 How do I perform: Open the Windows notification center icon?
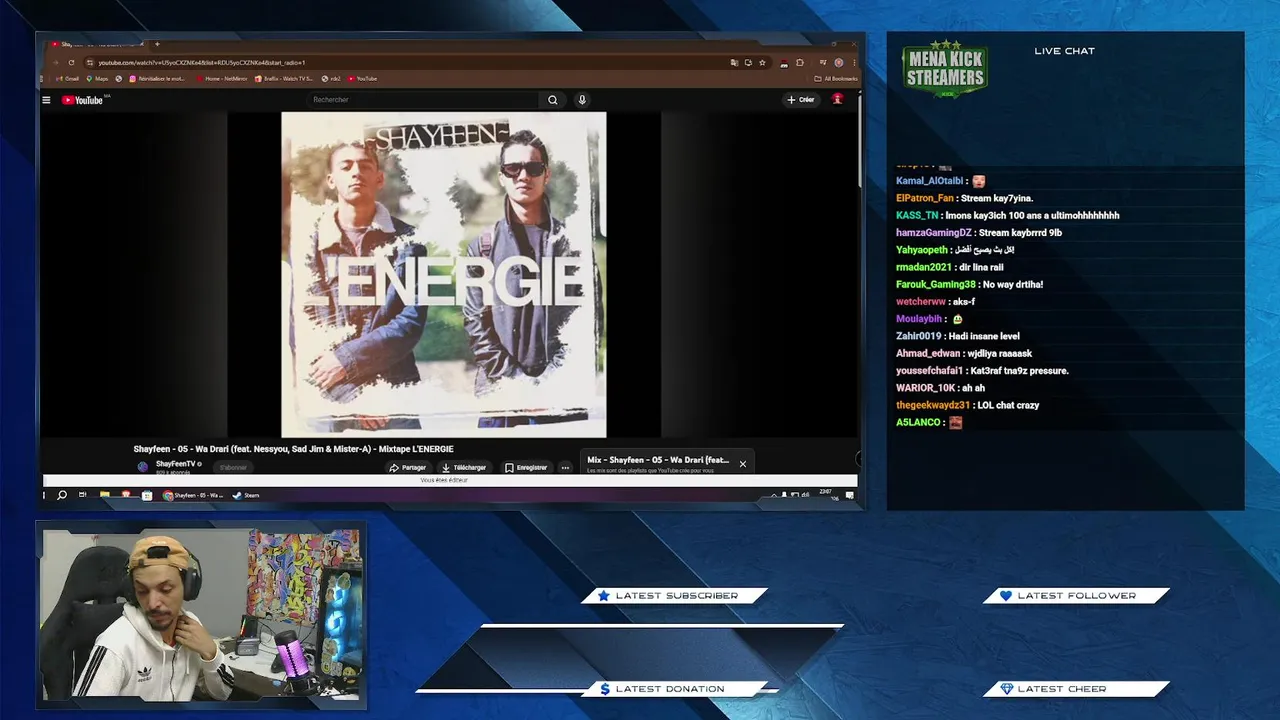(x=850, y=495)
